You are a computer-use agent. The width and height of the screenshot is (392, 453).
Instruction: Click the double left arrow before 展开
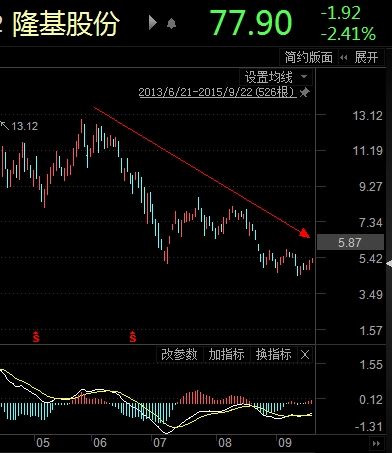(x=344, y=58)
